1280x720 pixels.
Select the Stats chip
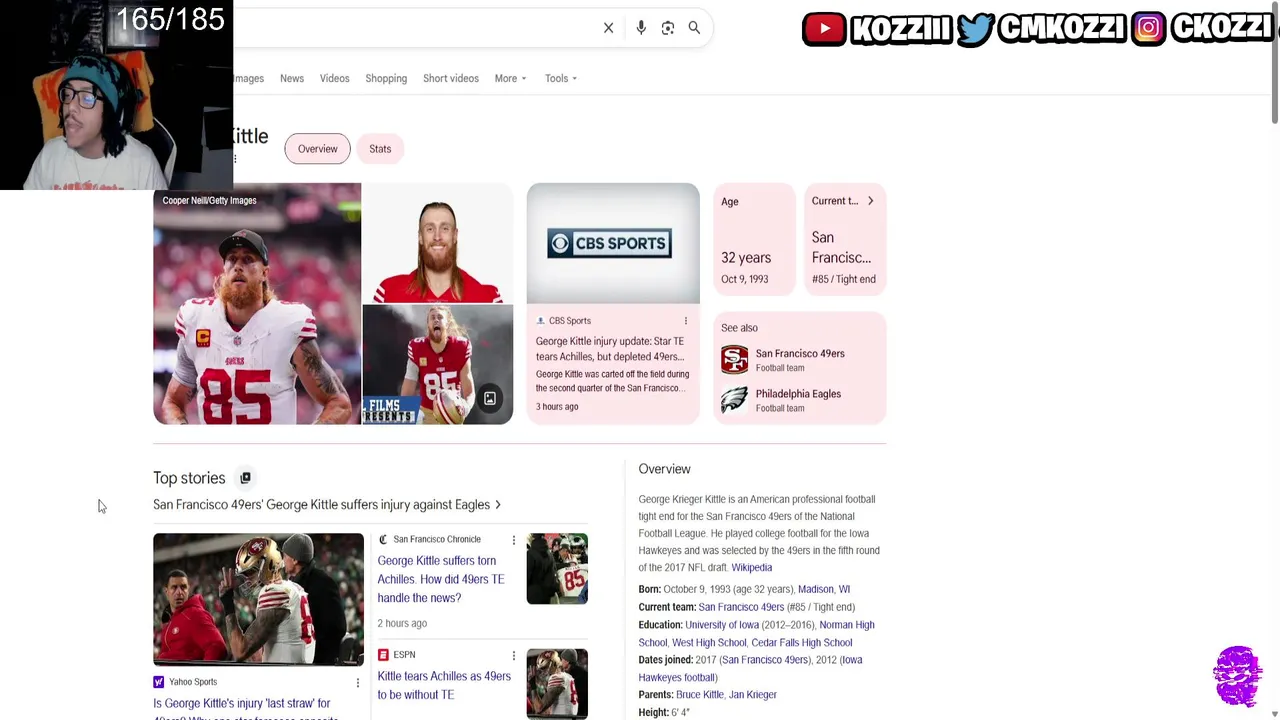point(380,149)
